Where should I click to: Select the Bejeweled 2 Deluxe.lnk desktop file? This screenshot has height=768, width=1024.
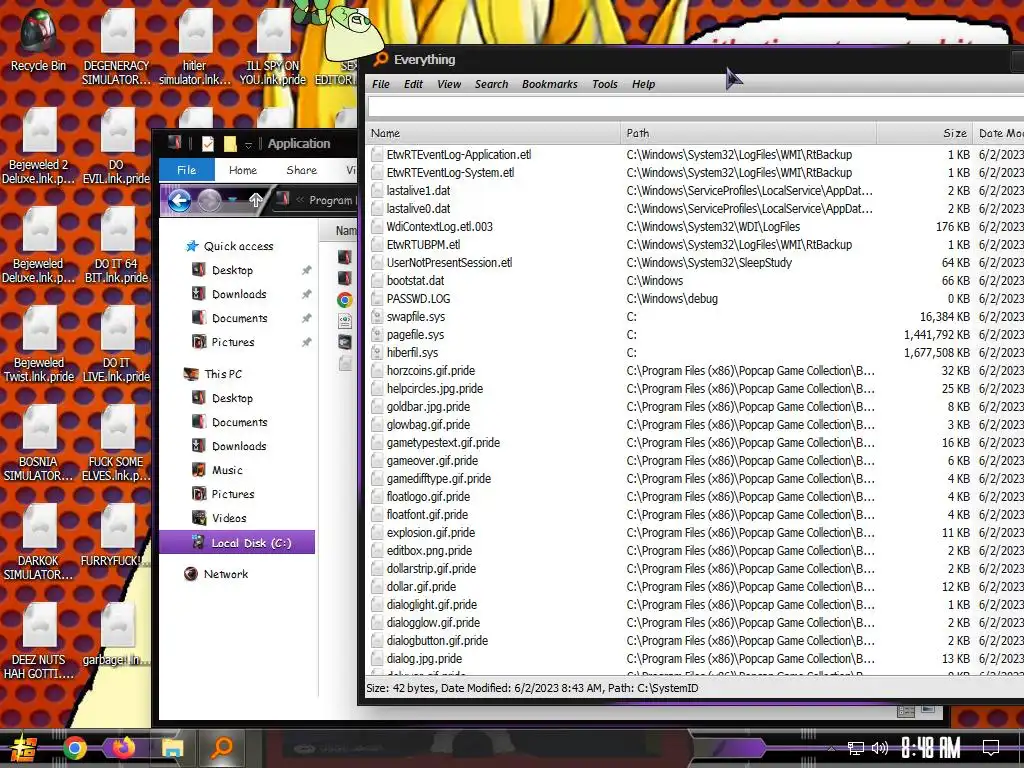(39, 145)
